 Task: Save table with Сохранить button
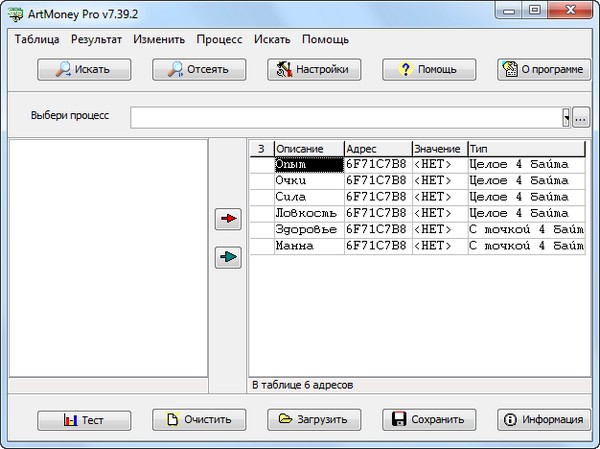point(429,420)
